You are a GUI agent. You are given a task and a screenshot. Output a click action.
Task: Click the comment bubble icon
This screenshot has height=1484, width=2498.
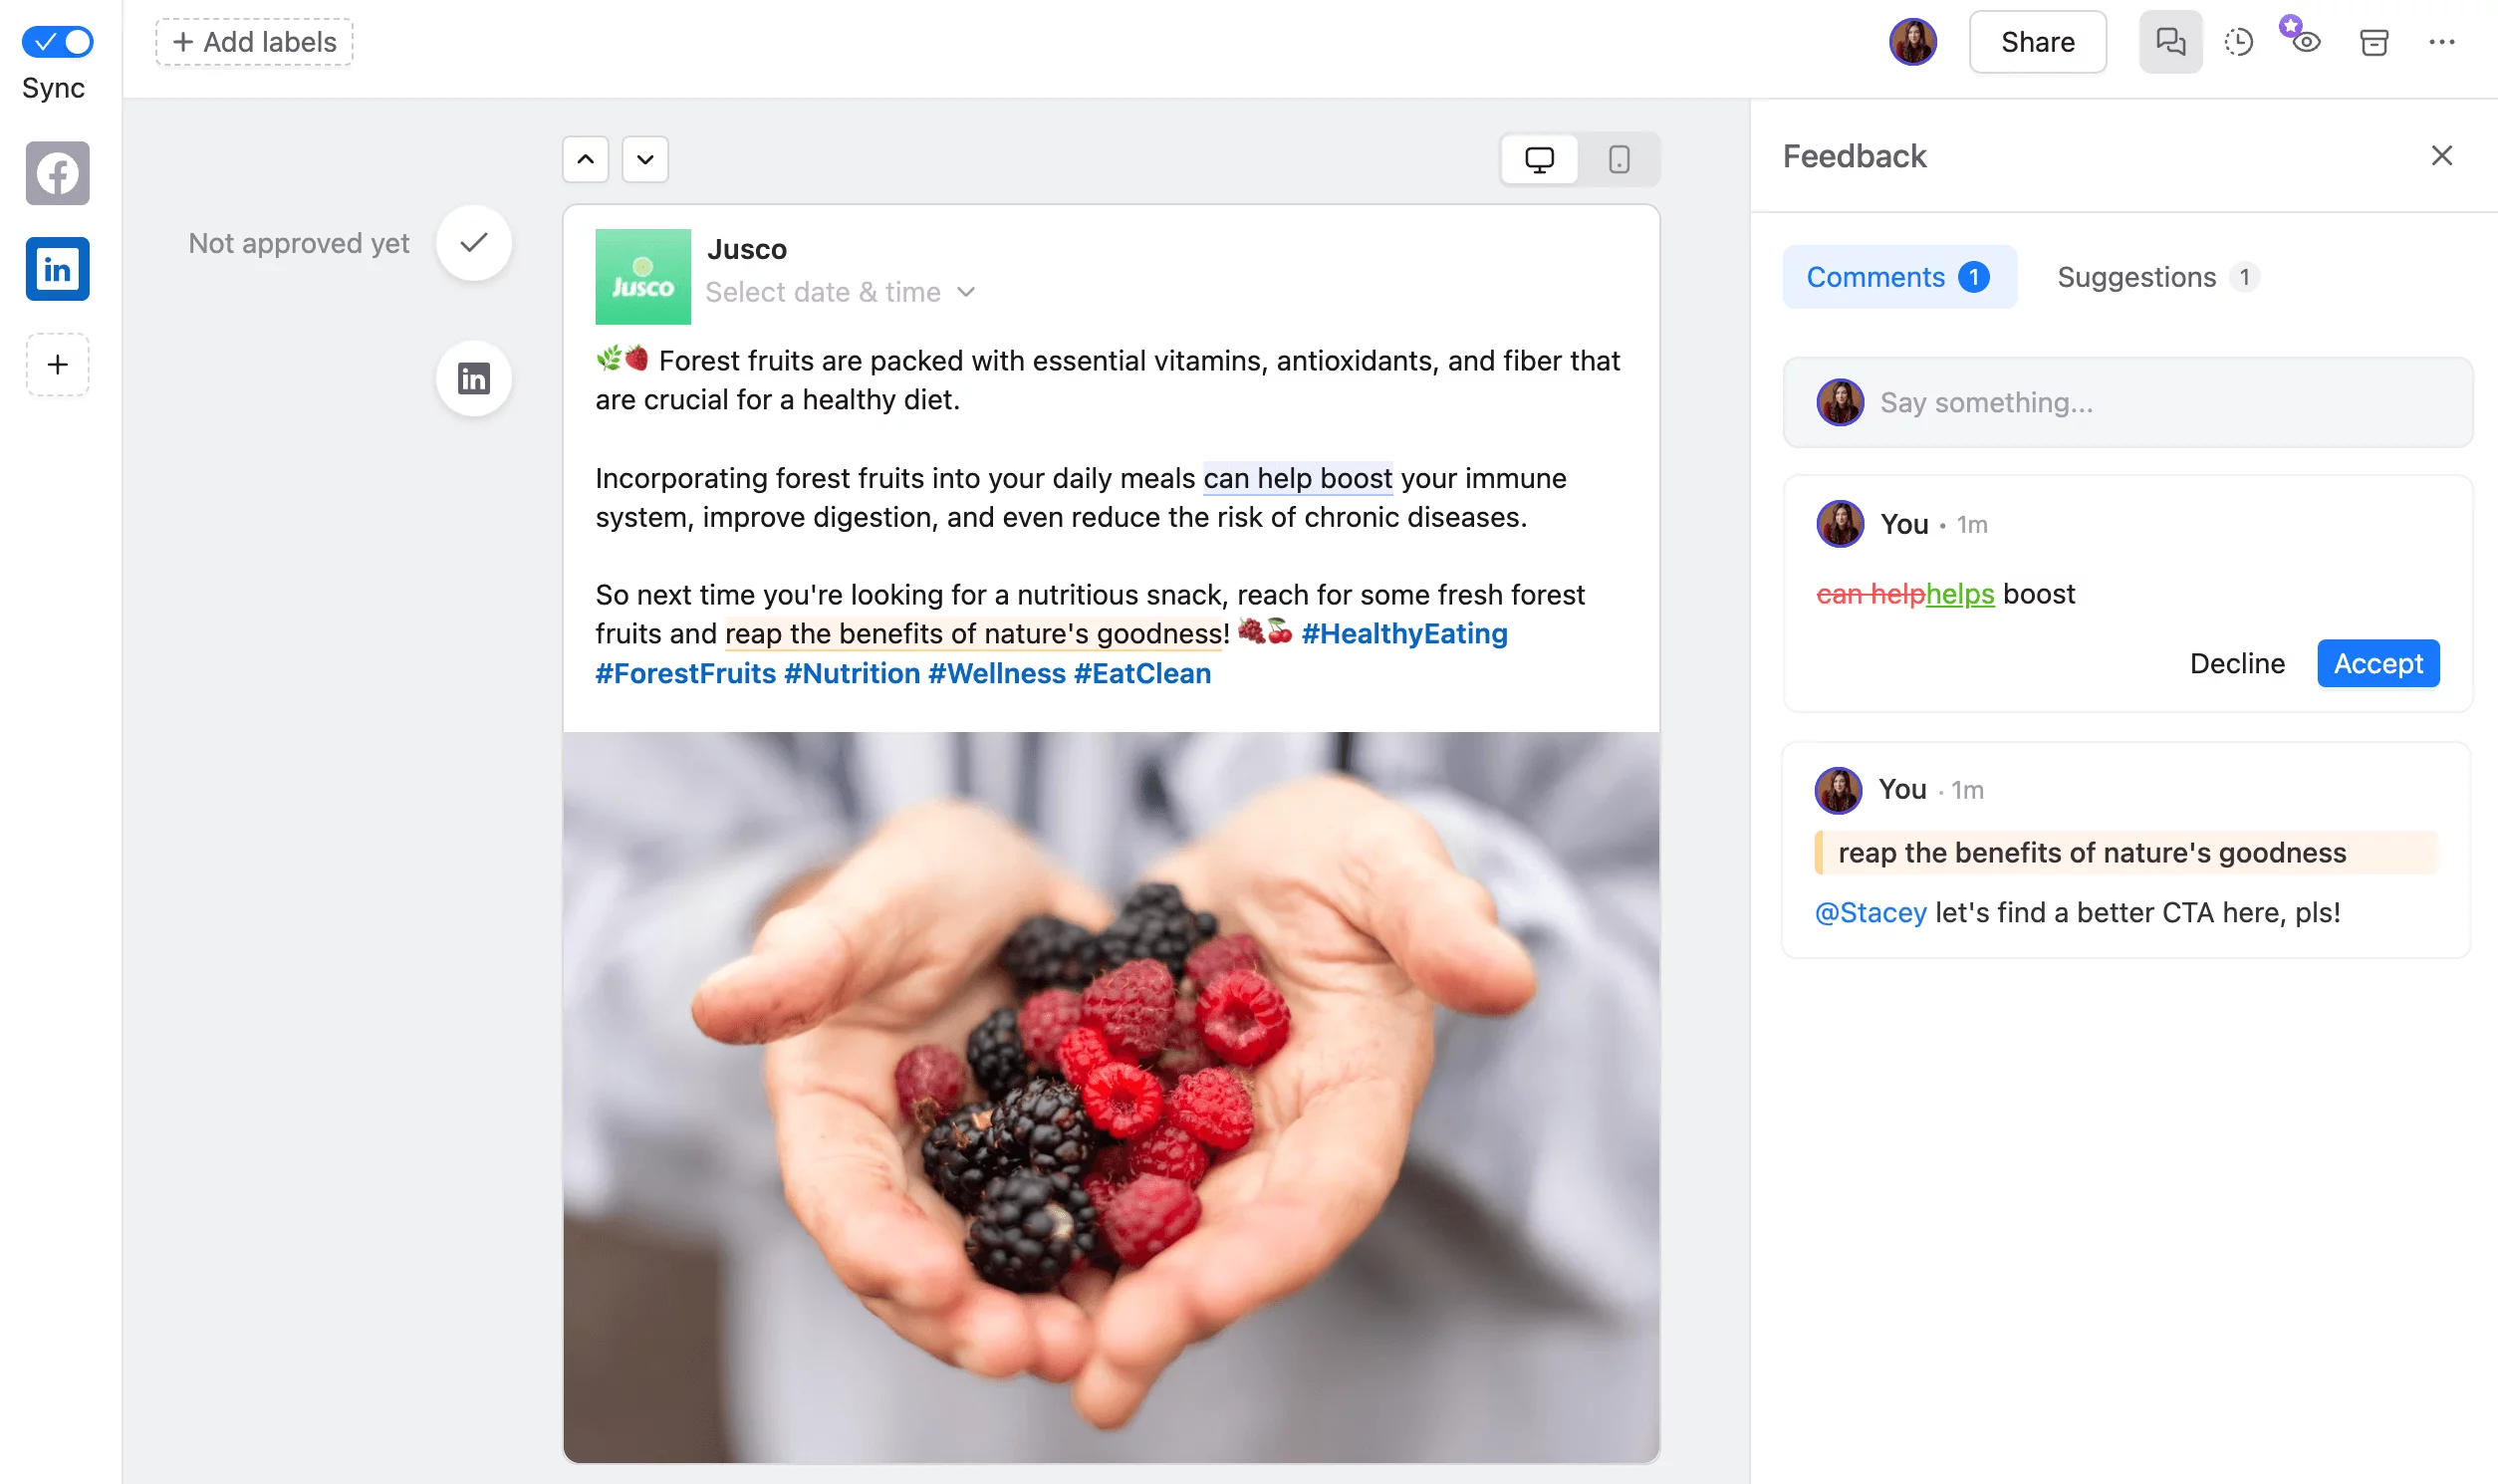(x=2169, y=41)
